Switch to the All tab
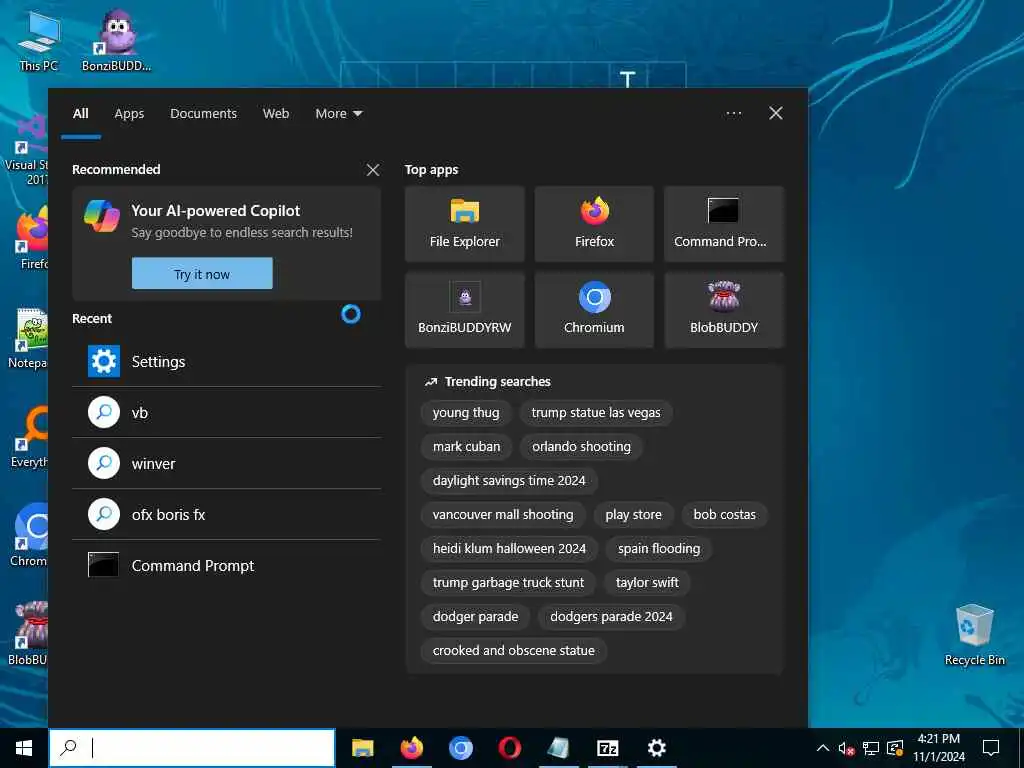 [x=81, y=114]
